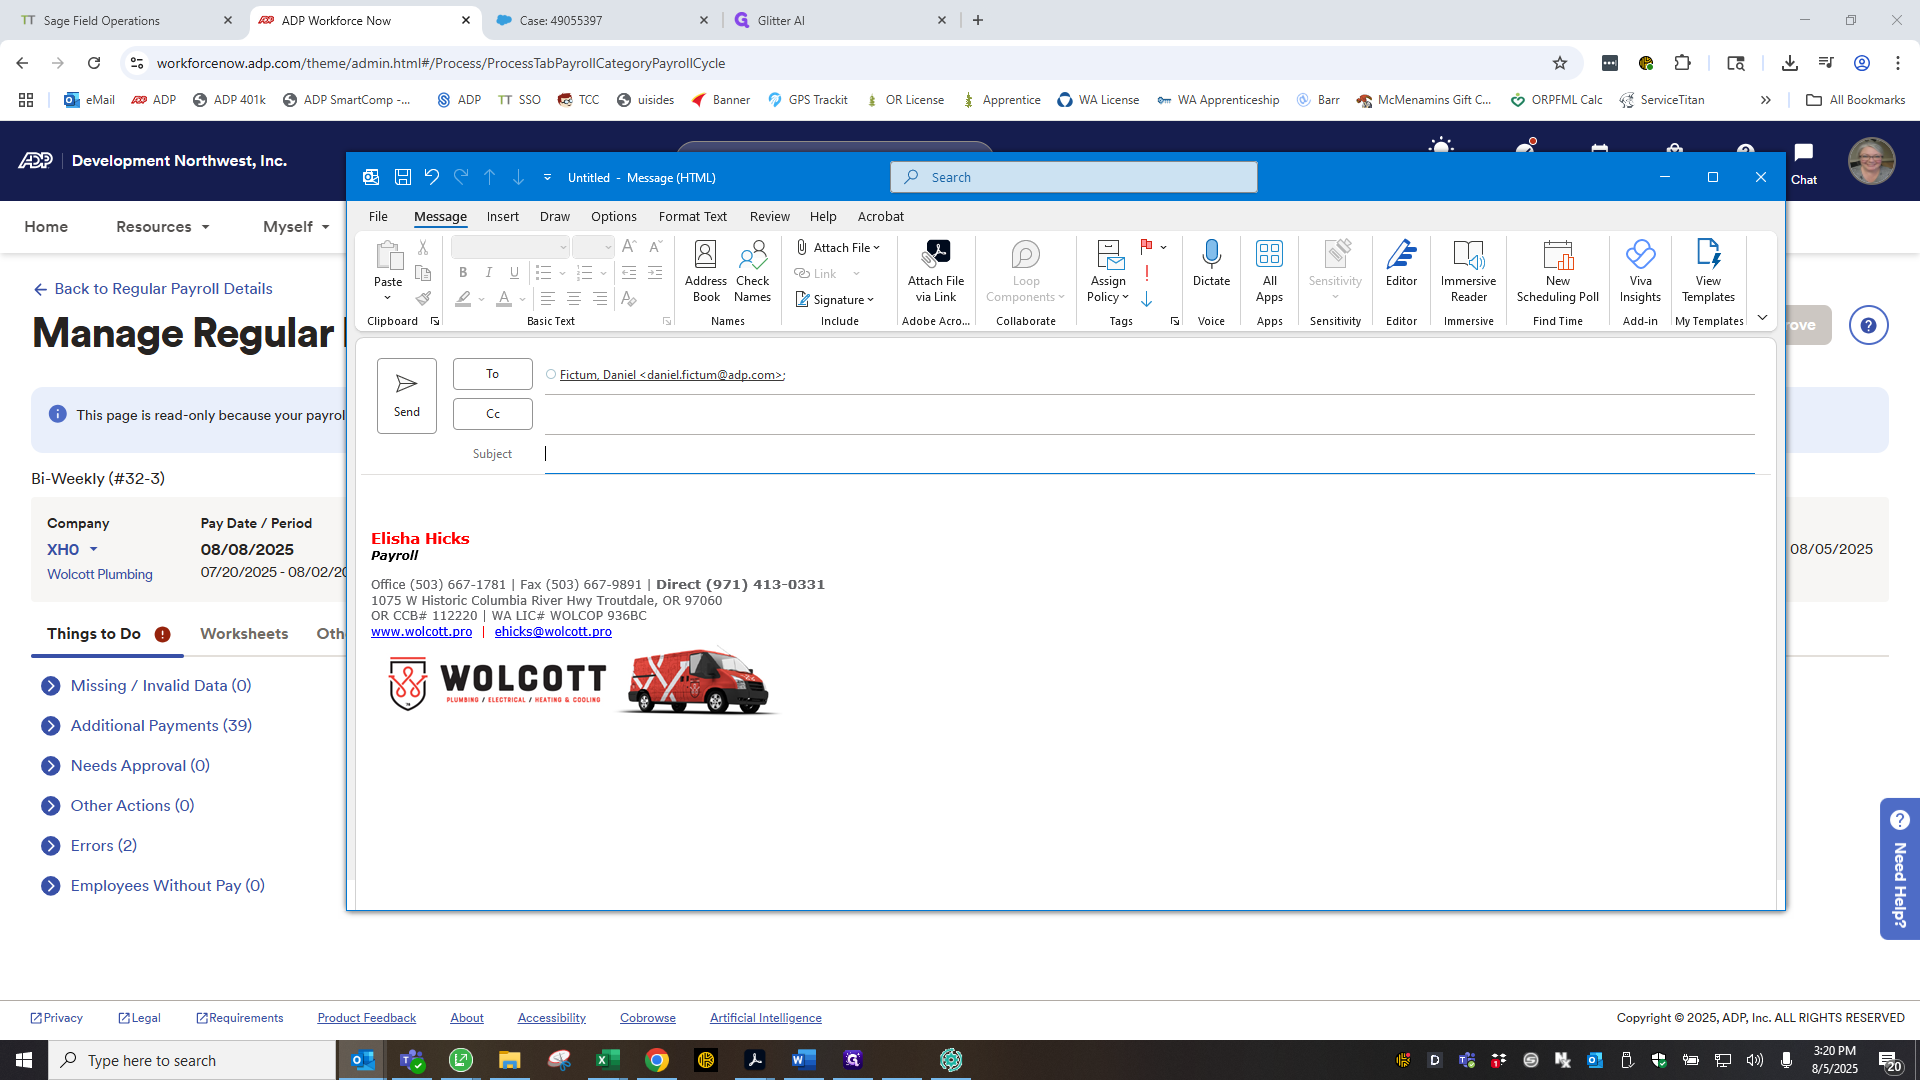Click the Format Painter brush icon
1920x1080 pixels.
pyautogui.click(x=423, y=298)
